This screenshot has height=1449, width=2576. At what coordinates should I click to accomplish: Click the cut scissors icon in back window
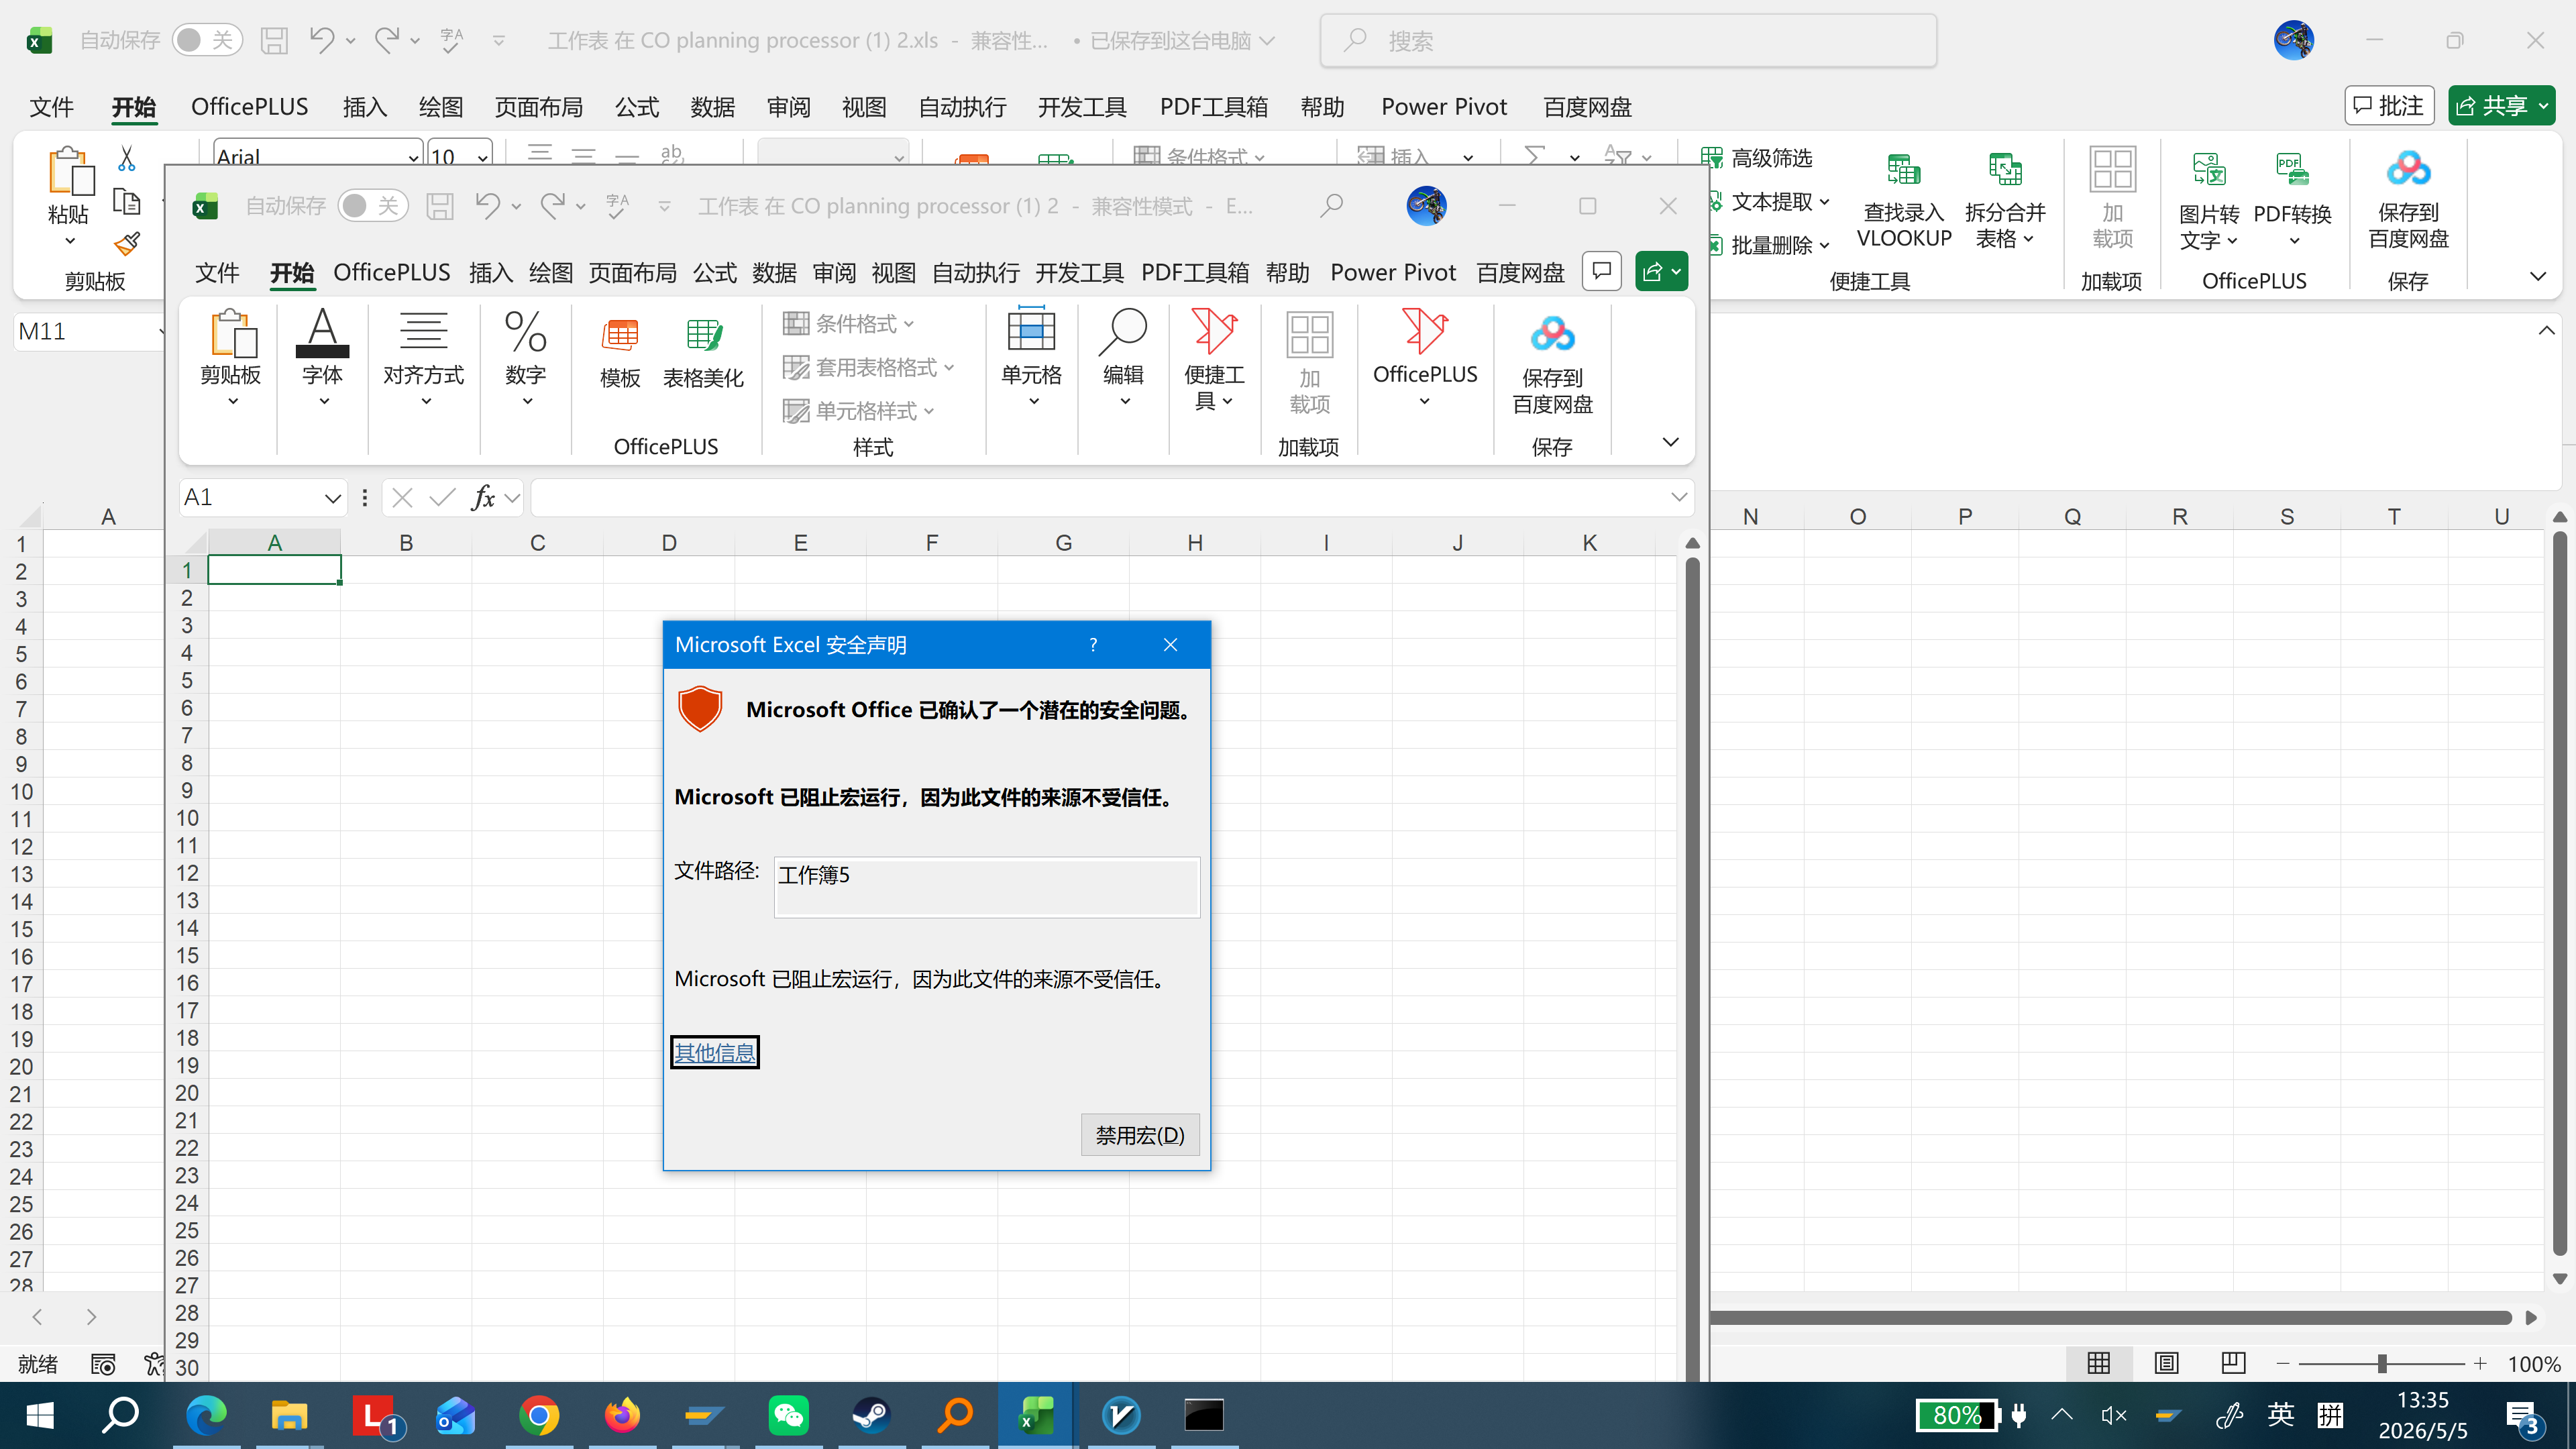click(127, 158)
